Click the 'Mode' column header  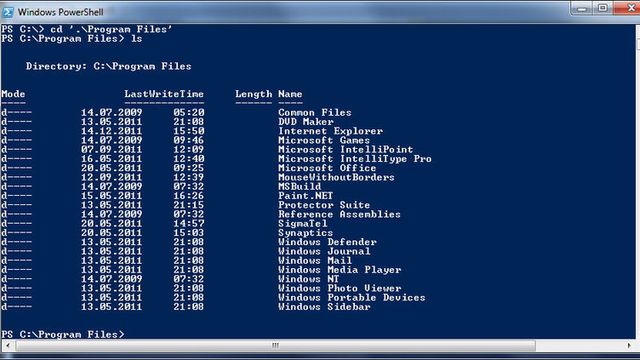pos(13,94)
